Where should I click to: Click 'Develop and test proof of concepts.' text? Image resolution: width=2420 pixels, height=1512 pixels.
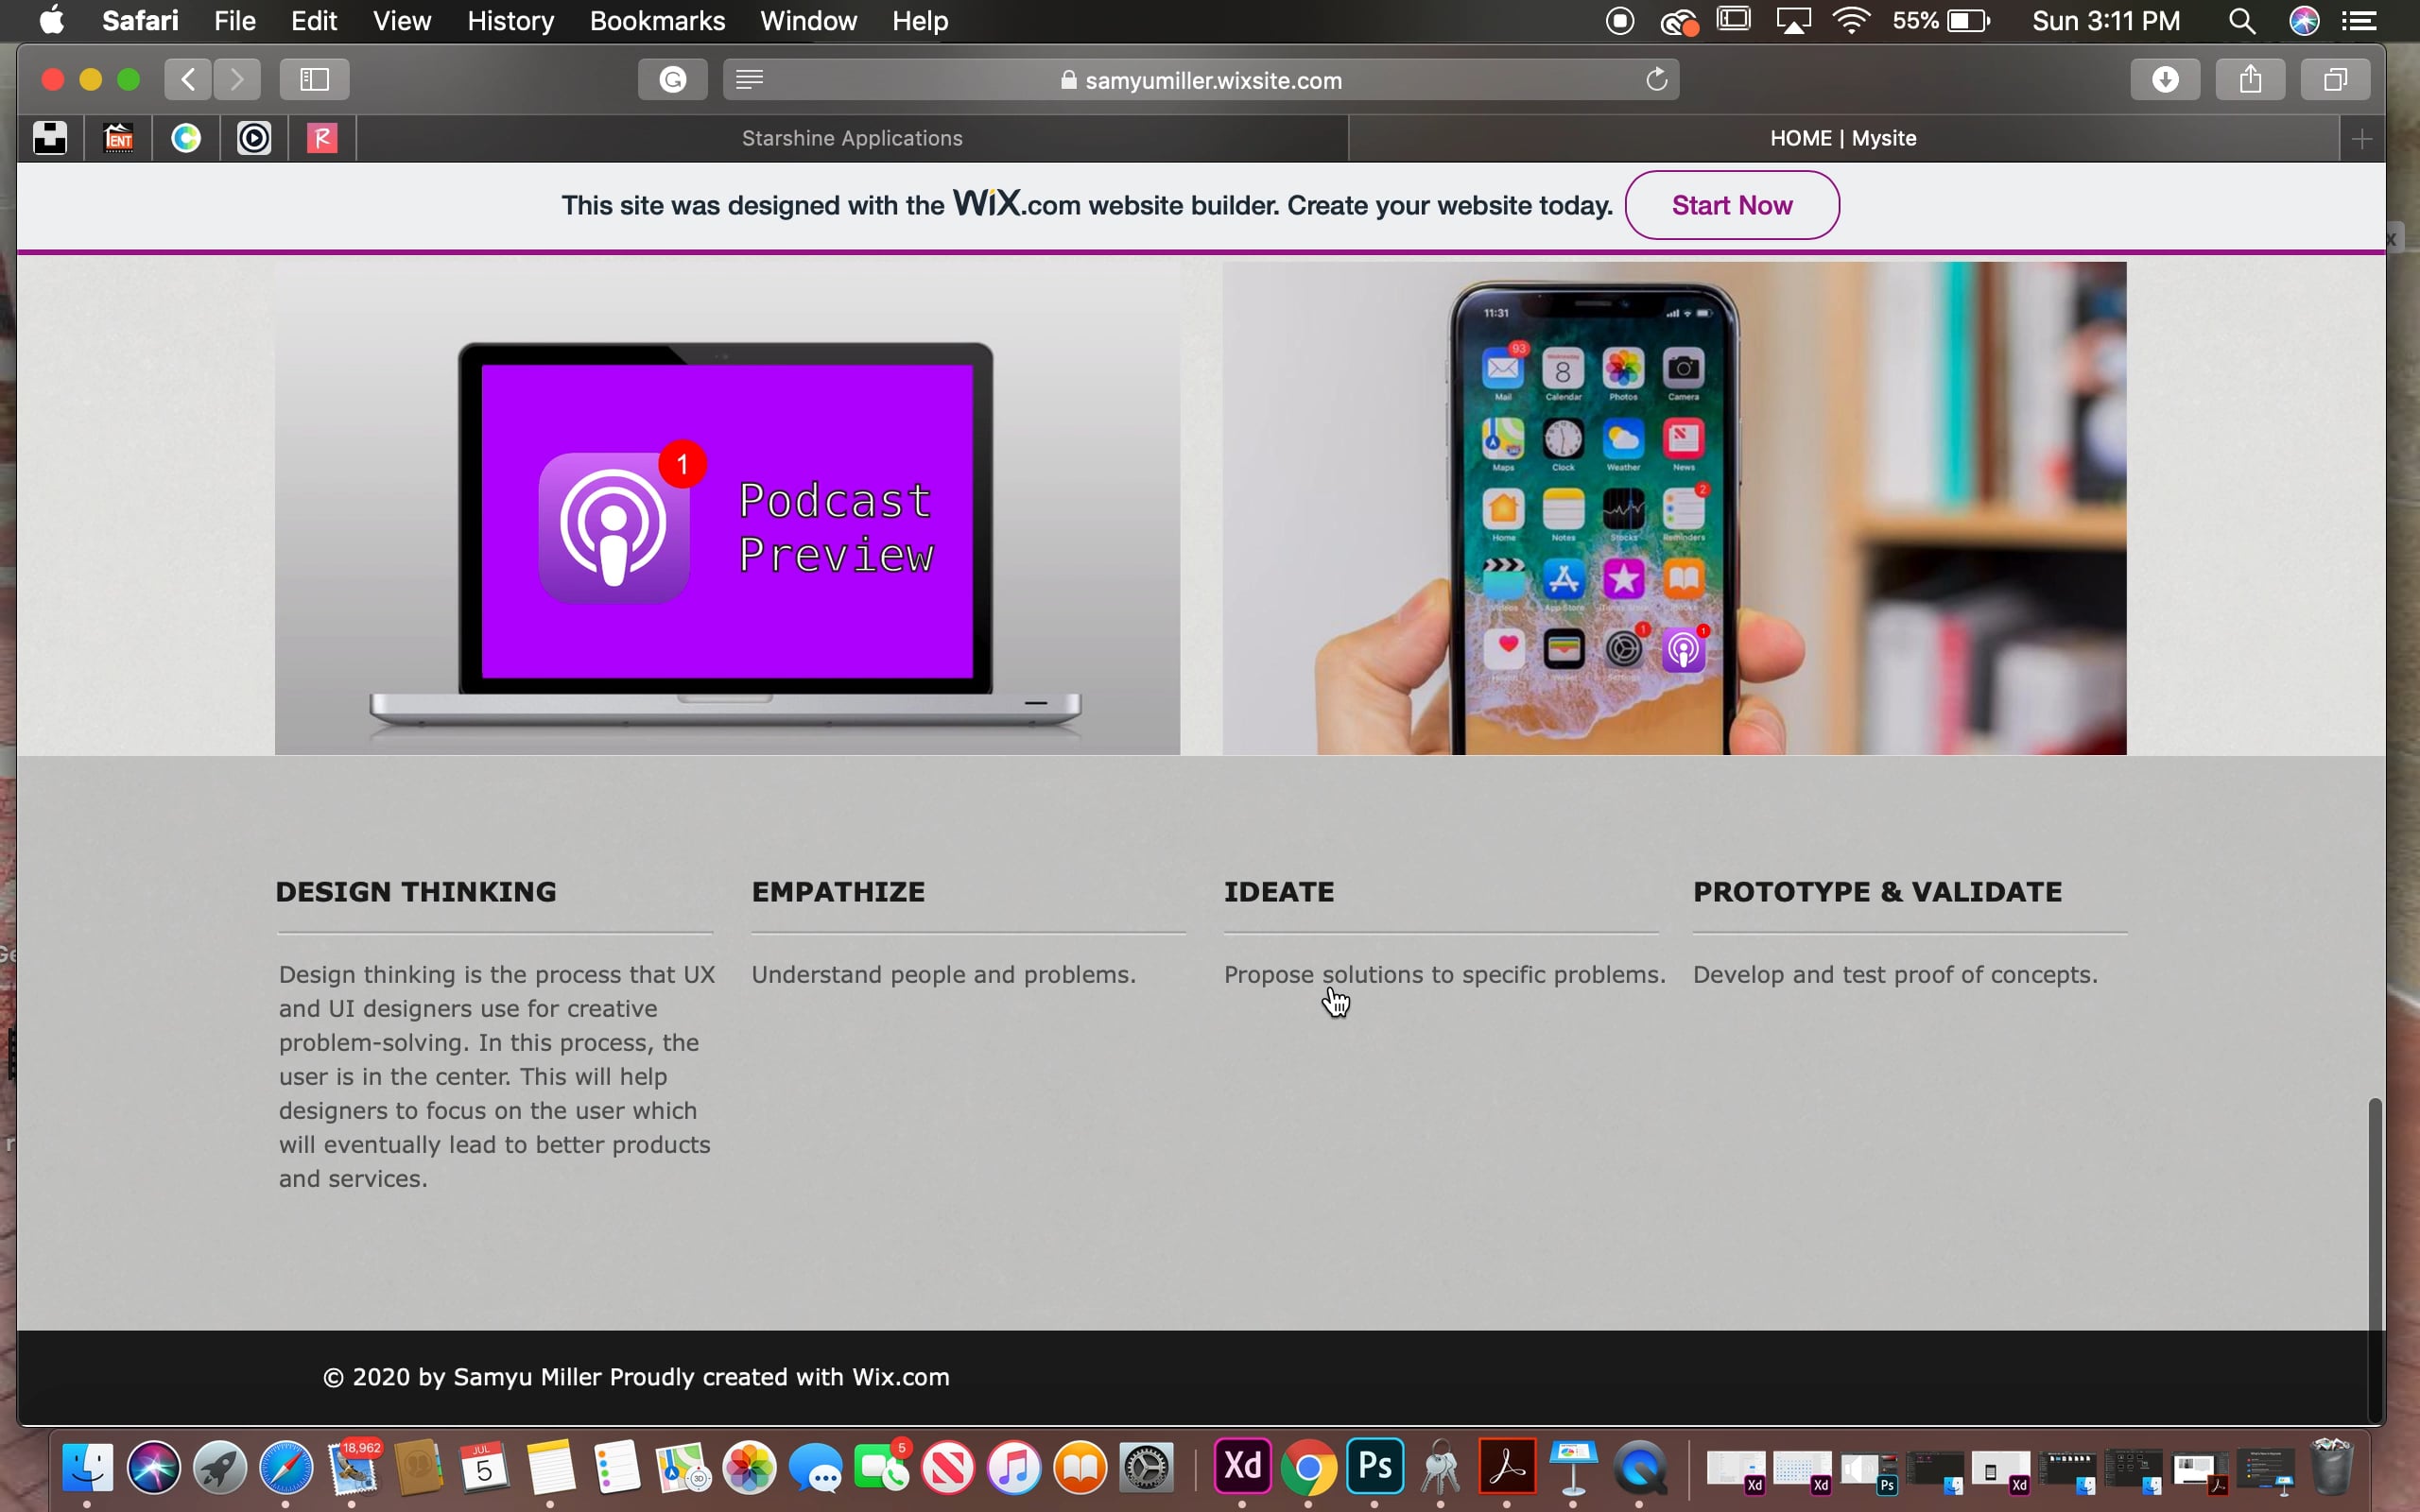pos(1895,974)
